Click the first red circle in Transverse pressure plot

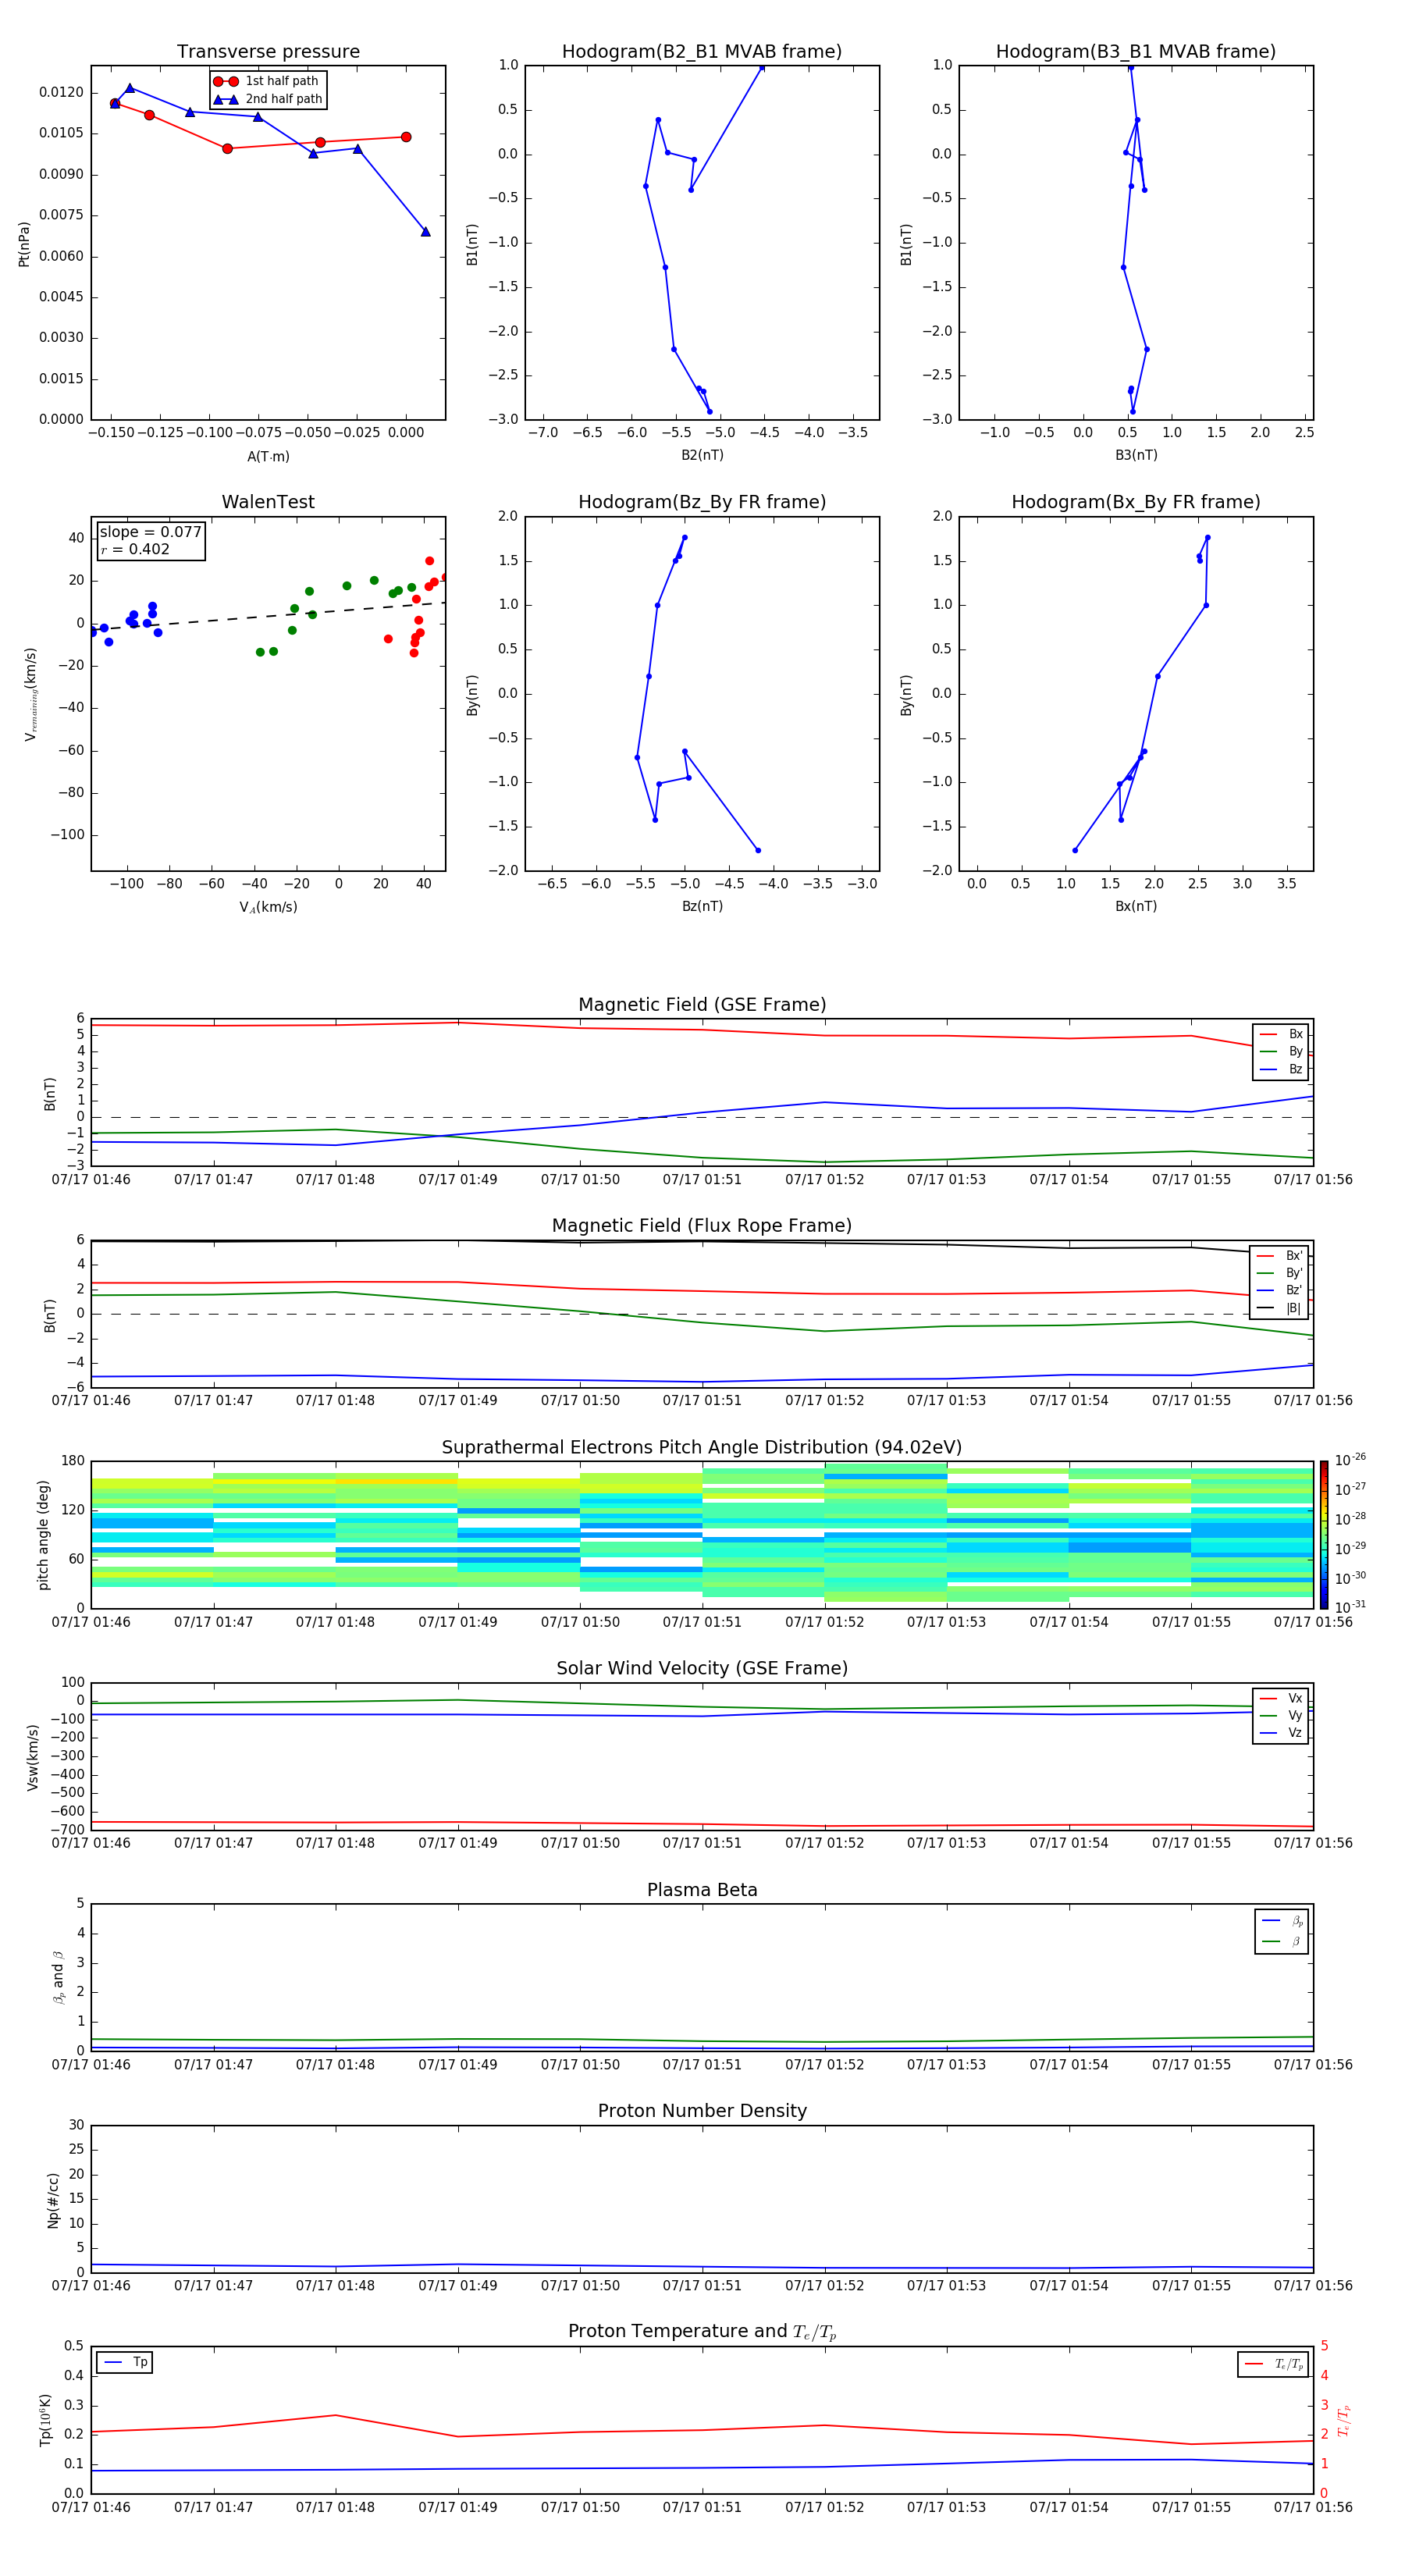click(x=115, y=103)
